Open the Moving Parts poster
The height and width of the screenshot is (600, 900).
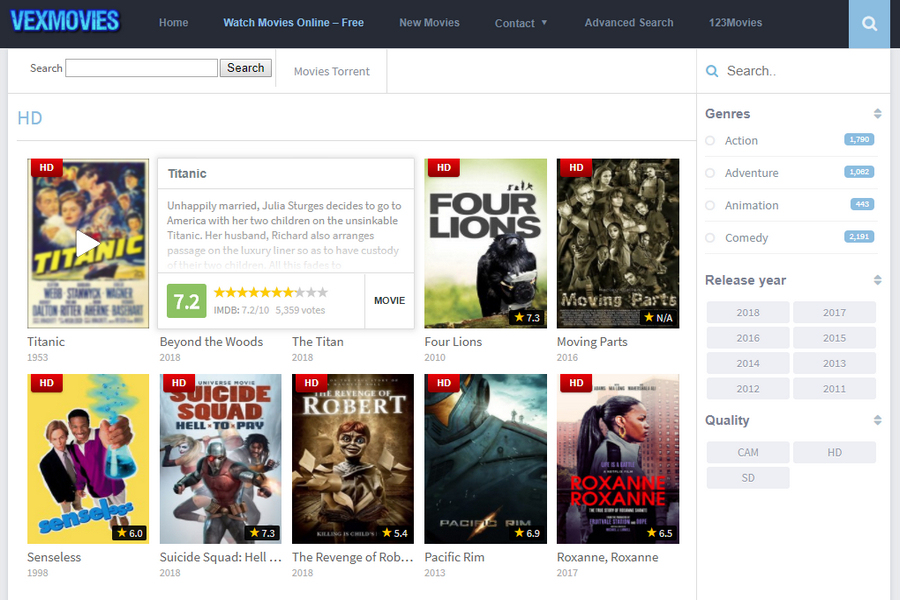pos(618,243)
